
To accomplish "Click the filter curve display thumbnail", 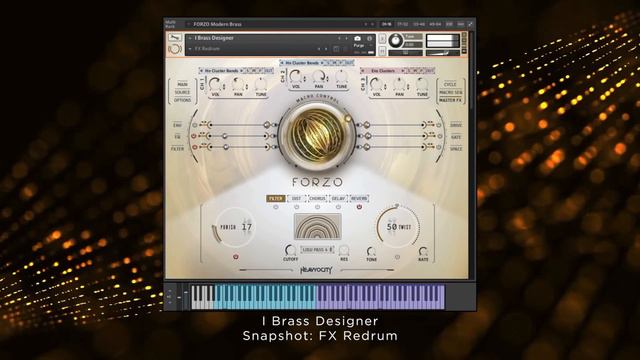I will pyautogui.click(x=318, y=227).
